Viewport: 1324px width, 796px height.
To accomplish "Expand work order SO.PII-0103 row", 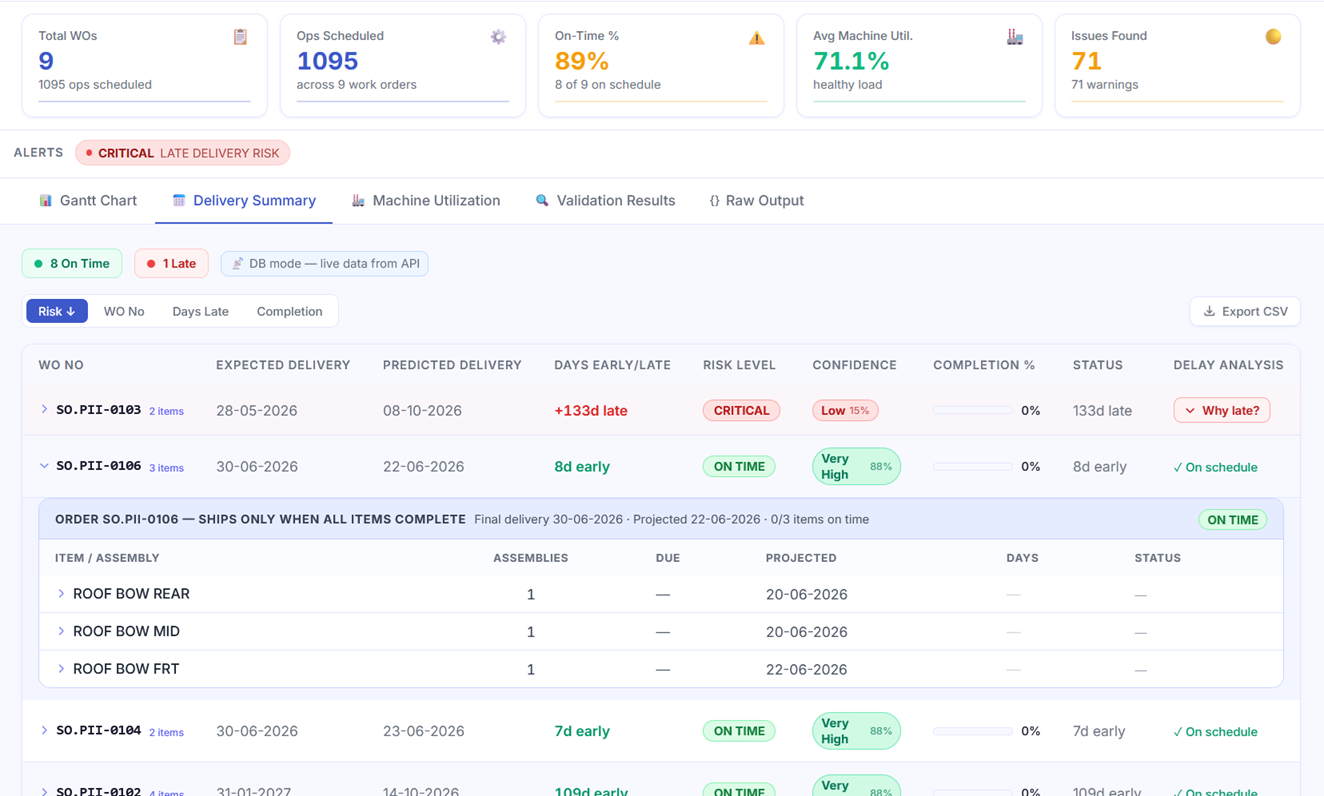I will 44,410.
